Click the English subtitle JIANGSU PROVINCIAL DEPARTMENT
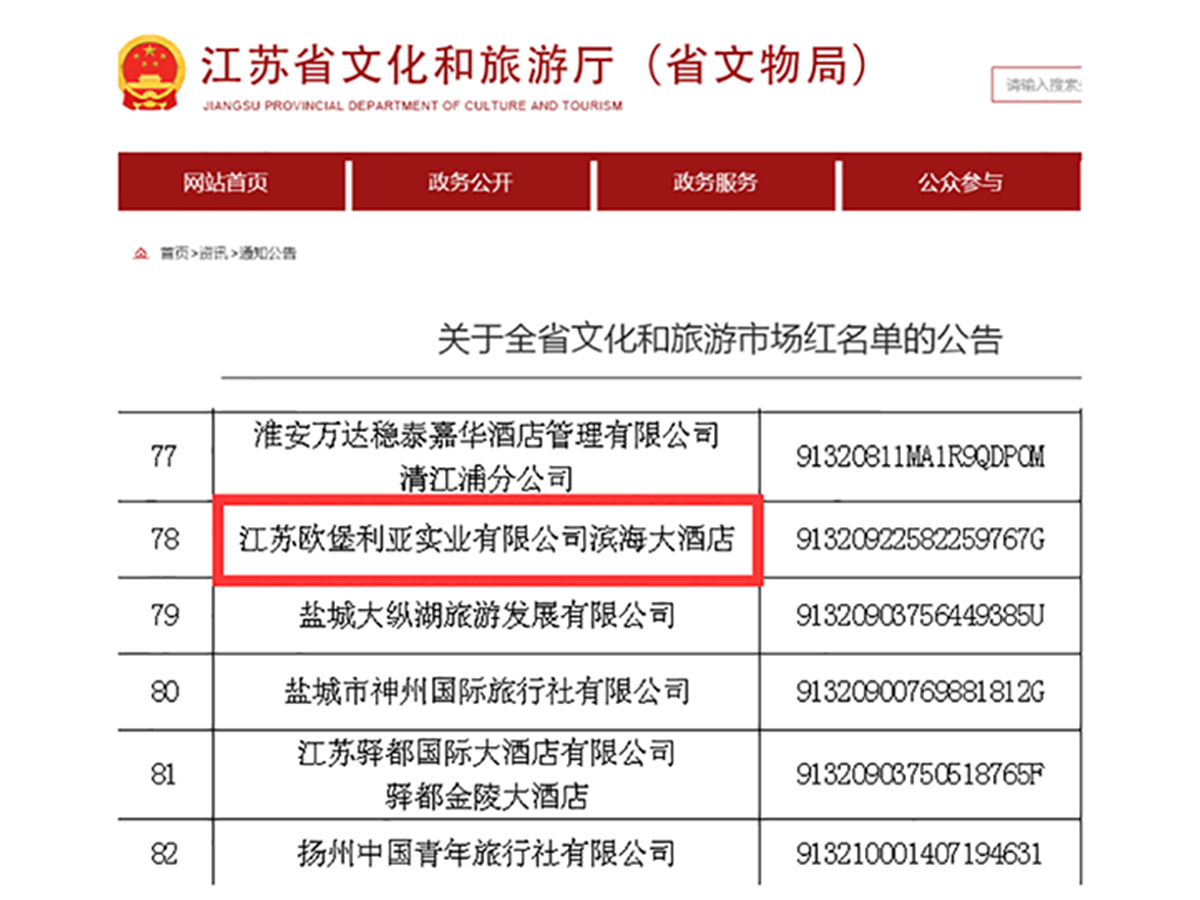 [x=411, y=106]
